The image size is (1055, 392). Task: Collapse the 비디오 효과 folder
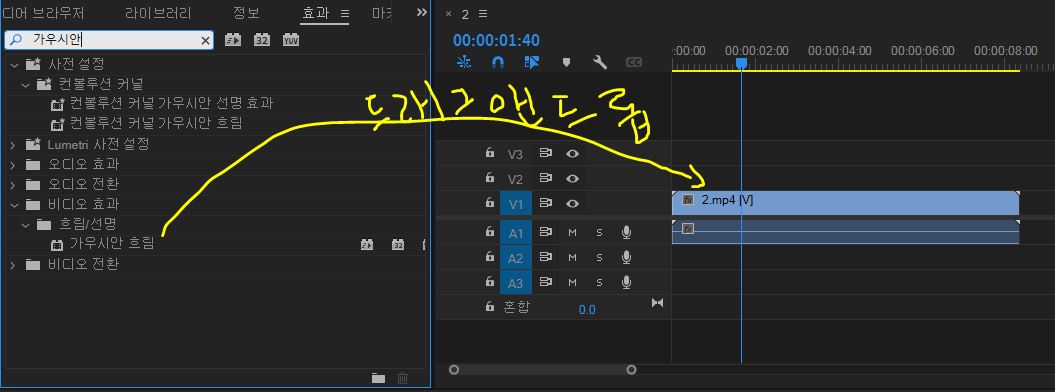13,204
